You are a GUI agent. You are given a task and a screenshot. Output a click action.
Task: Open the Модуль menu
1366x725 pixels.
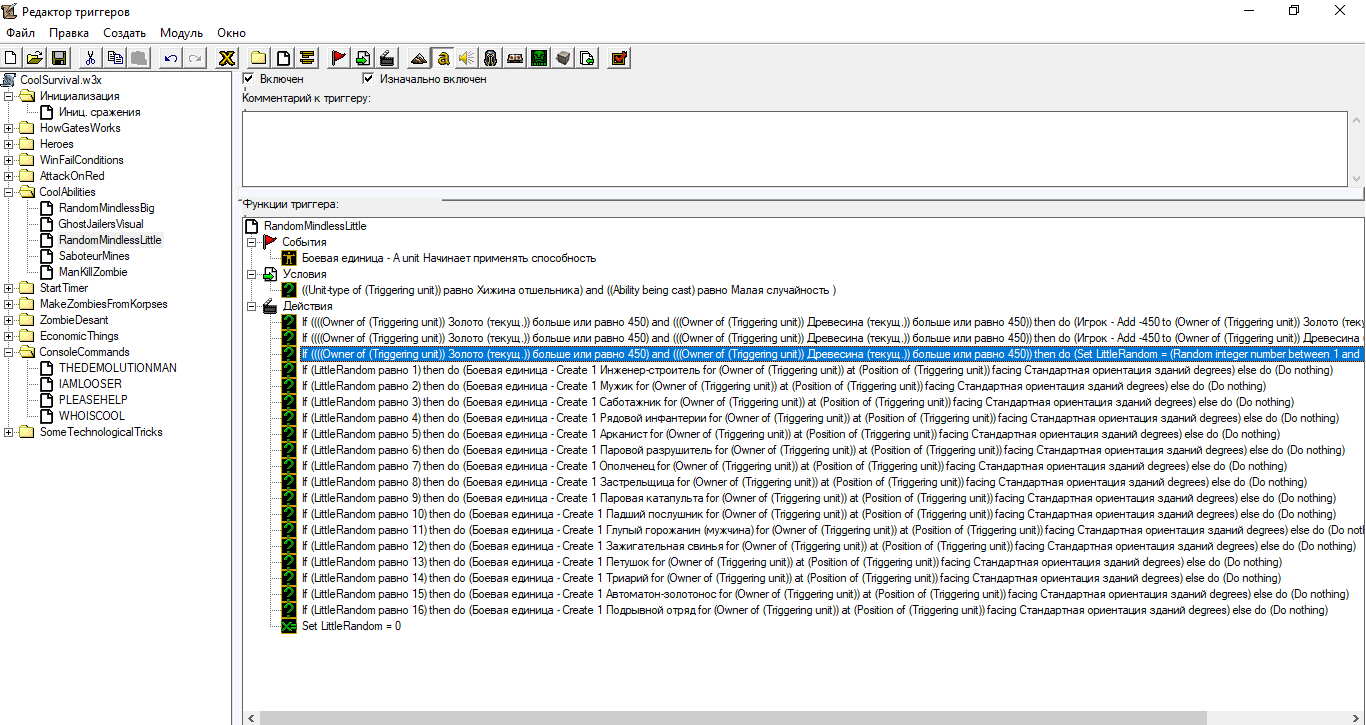click(x=182, y=33)
